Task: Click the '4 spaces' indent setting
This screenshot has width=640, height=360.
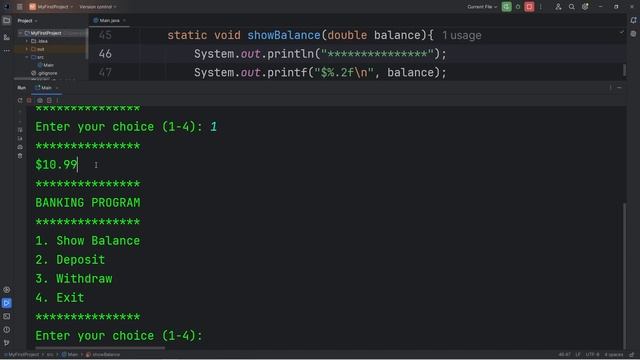Action: (x=613, y=355)
